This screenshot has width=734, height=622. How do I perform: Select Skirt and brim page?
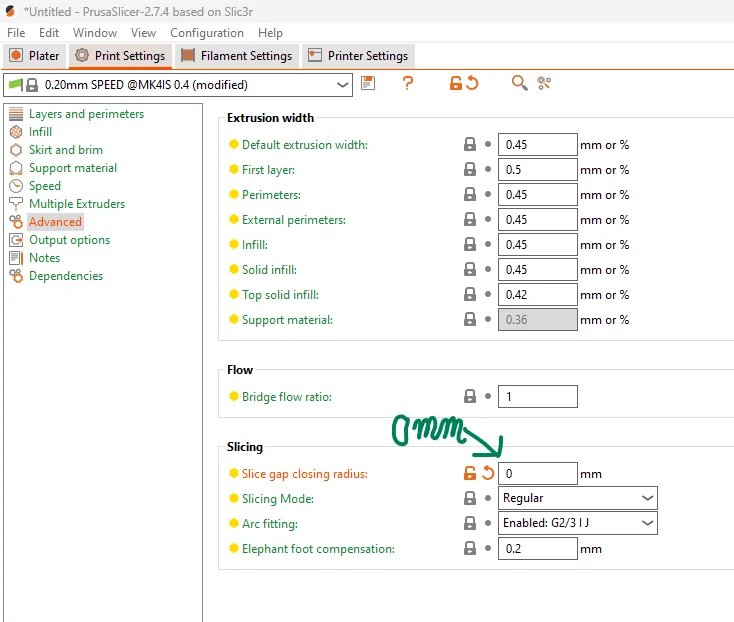[x=66, y=150]
